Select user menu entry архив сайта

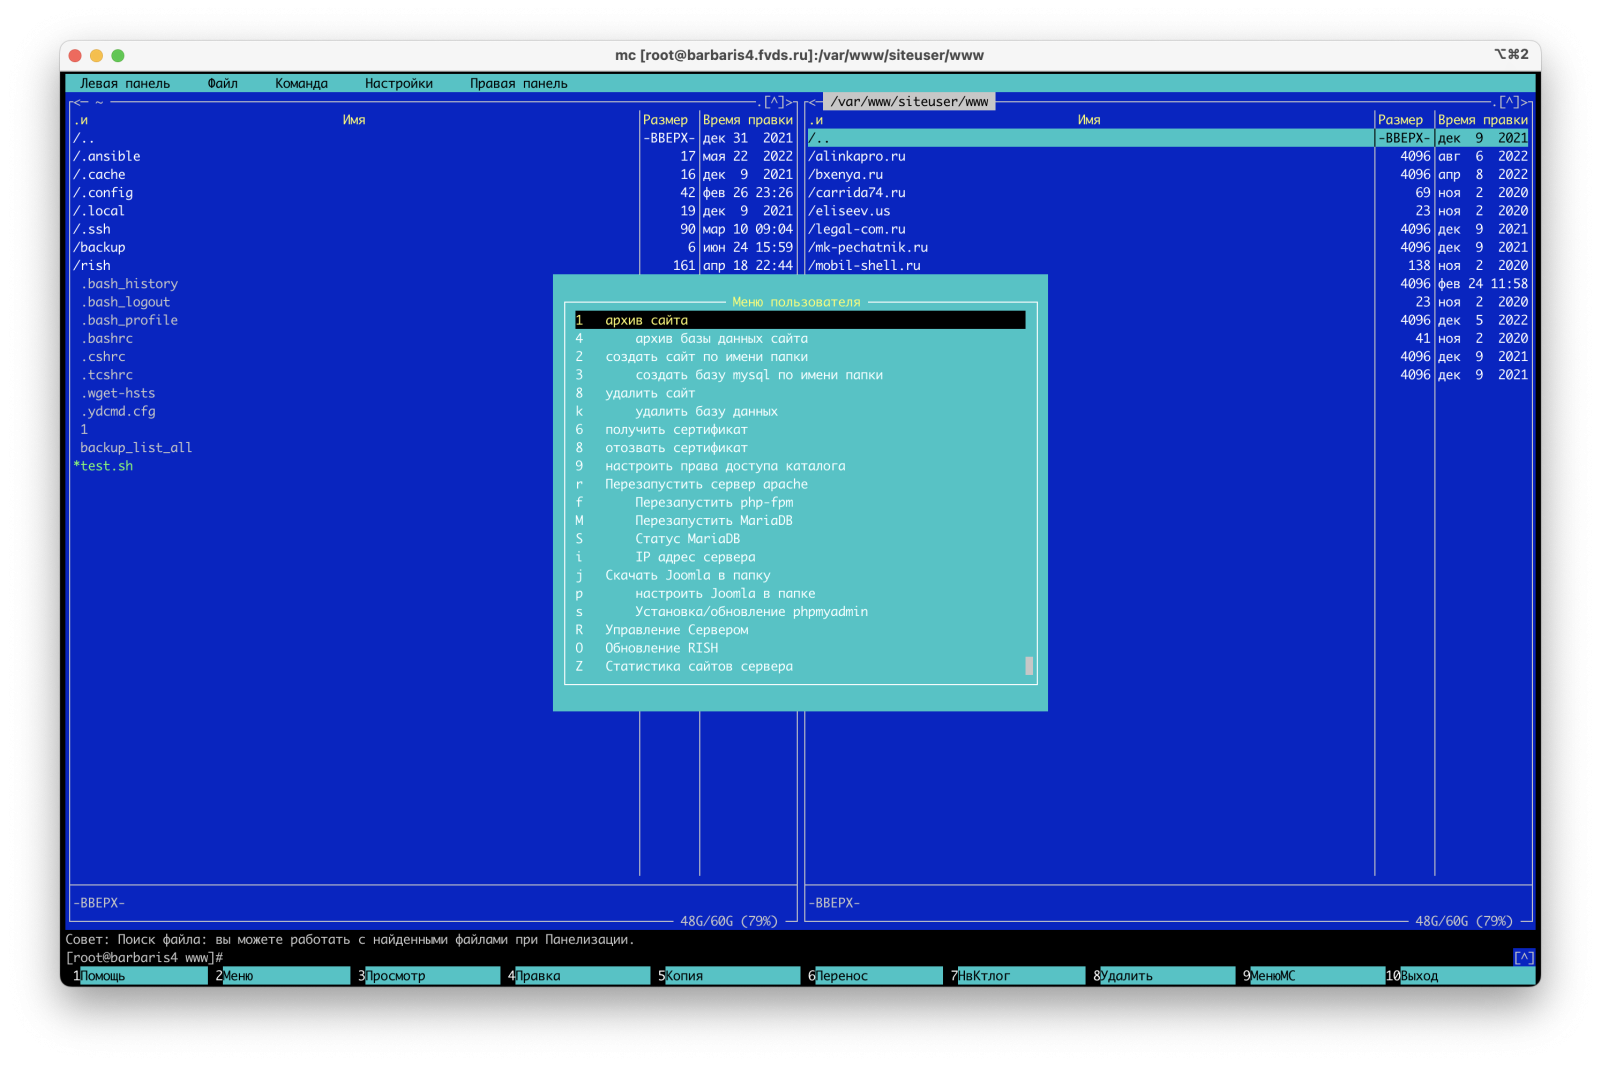[x=800, y=320]
